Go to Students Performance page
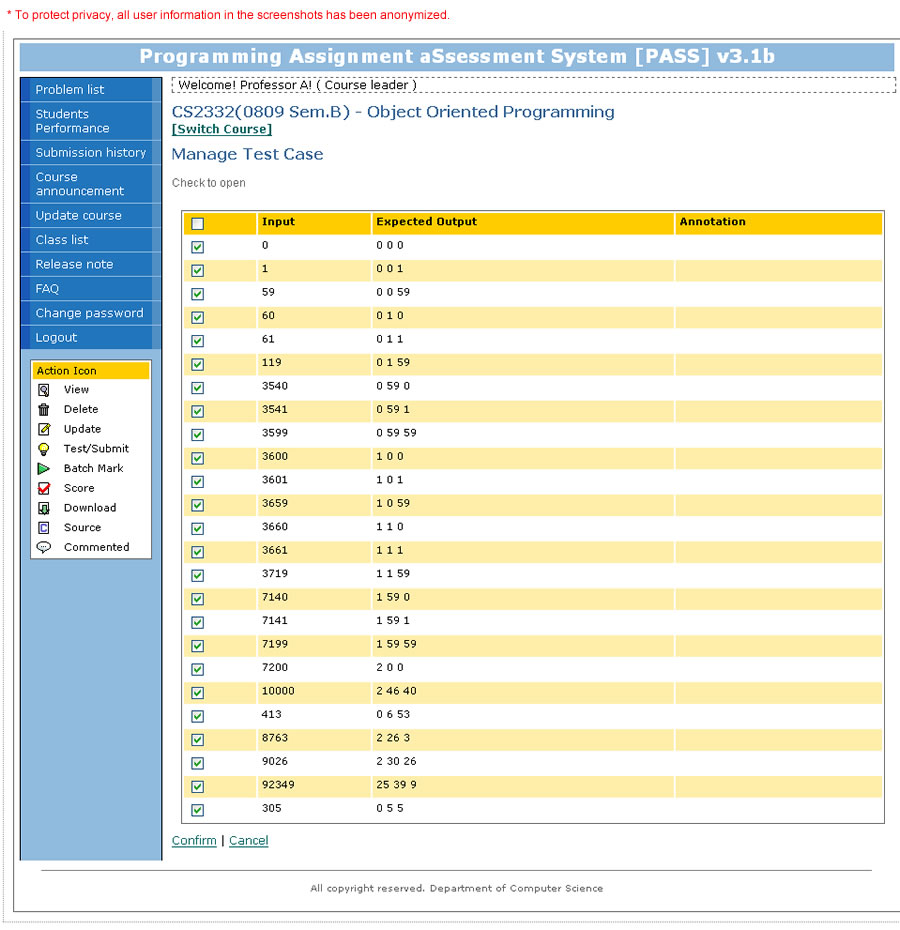The image size is (900, 930). [72, 121]
